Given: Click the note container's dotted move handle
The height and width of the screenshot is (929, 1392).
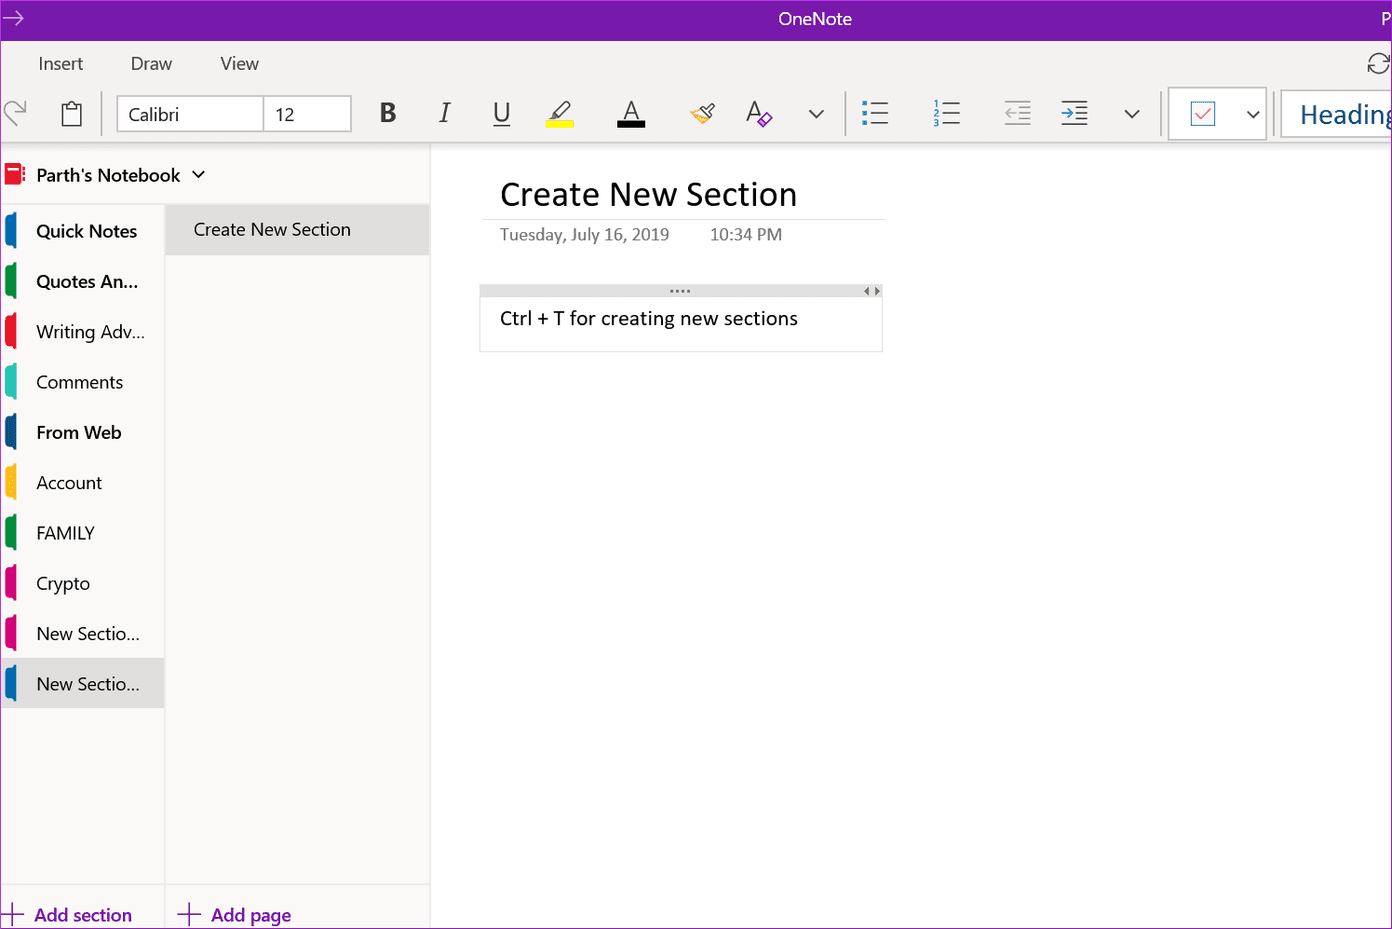Looking at the screenshot, I should [680, 291].
